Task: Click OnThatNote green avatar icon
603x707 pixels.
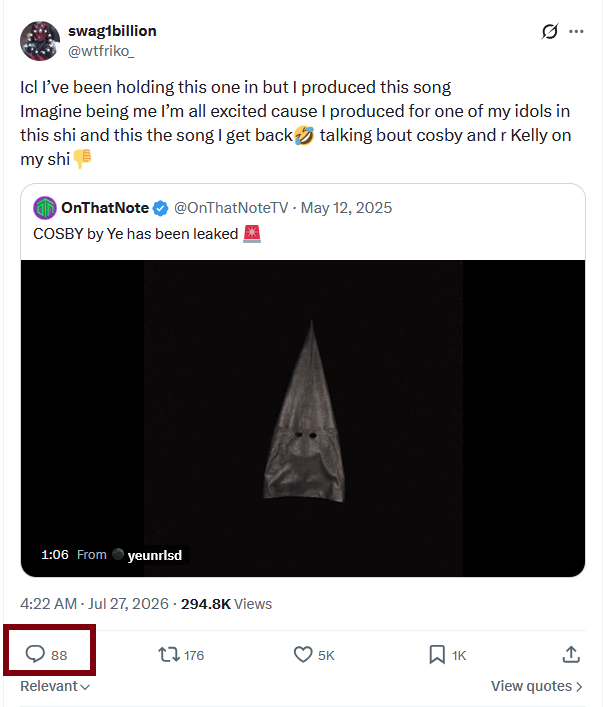Action: [x=45, y=208]
